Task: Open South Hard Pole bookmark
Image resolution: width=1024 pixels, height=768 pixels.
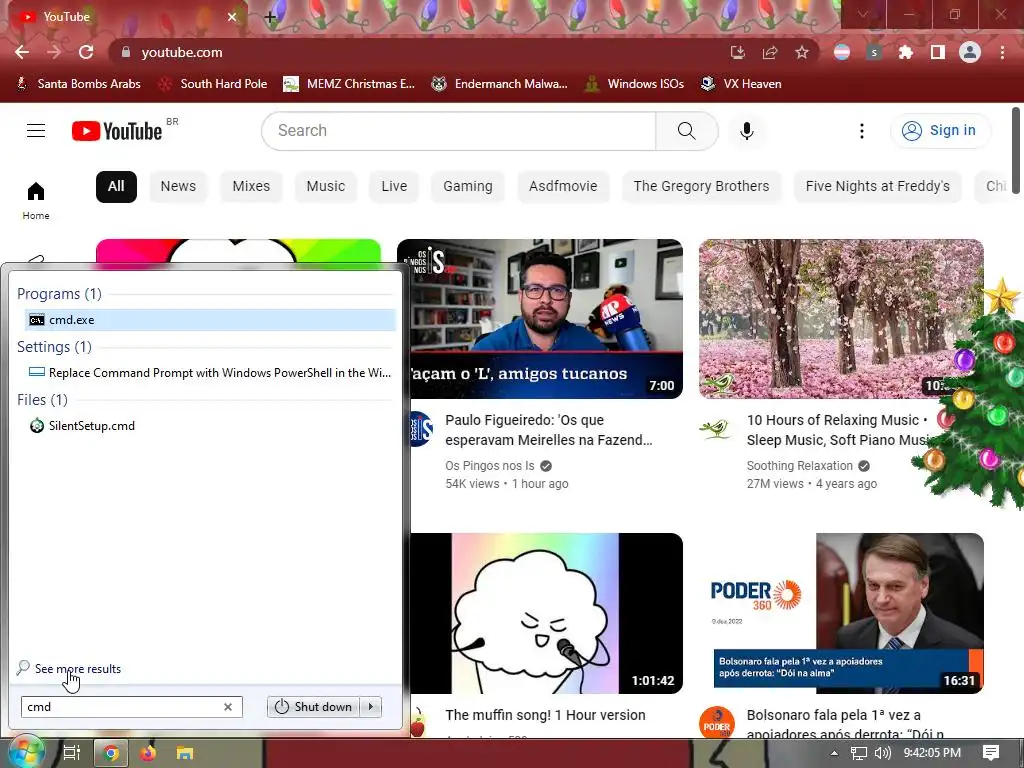Action: (214, 84)
